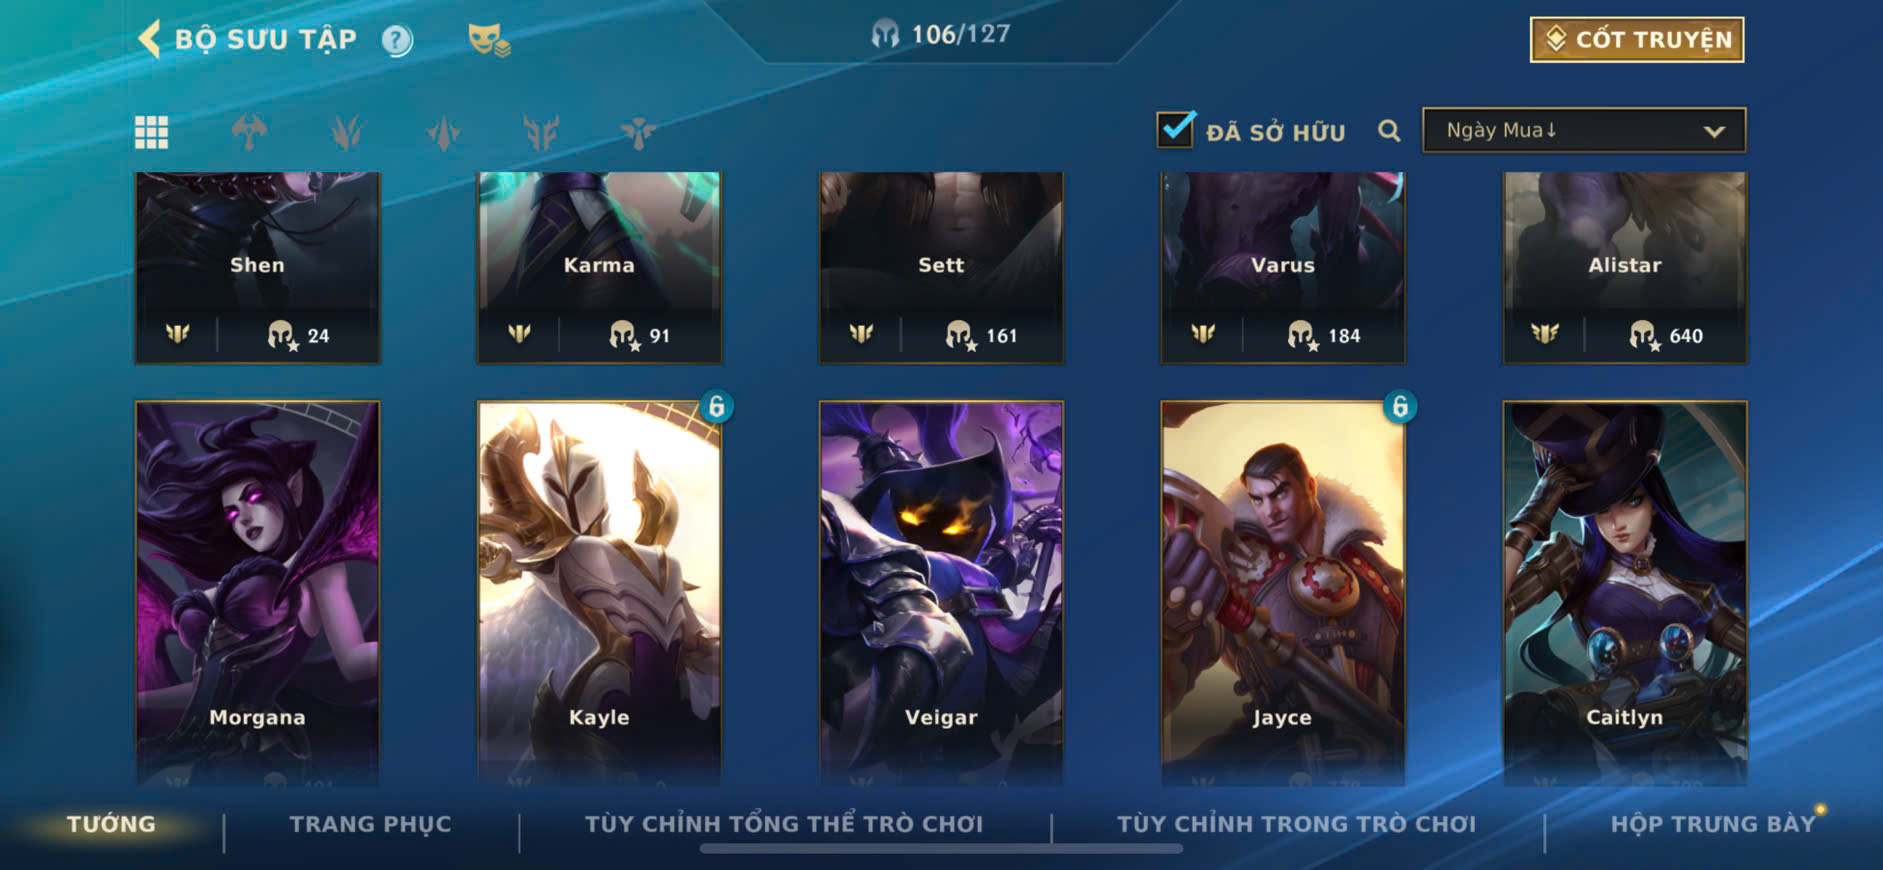Image resolution: width=1883 pixels, height=870 pixels.
Task: Open the champion search magnifier
Action: tap(1389, 131)
